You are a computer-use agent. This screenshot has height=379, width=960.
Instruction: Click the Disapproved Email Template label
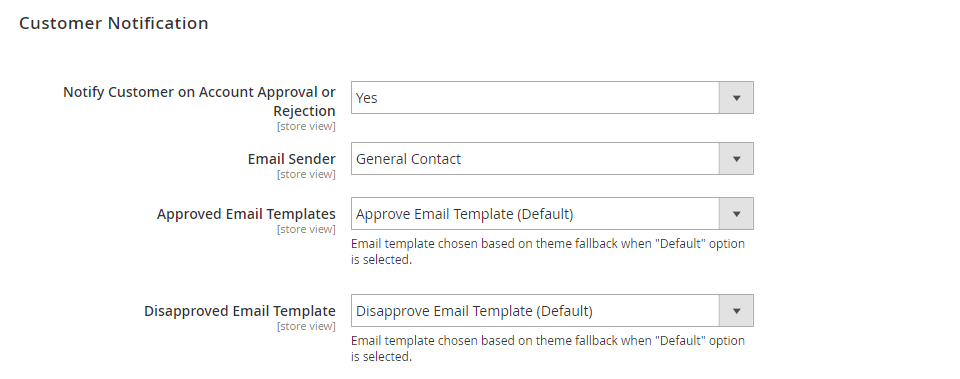click(x=239, y=311)
